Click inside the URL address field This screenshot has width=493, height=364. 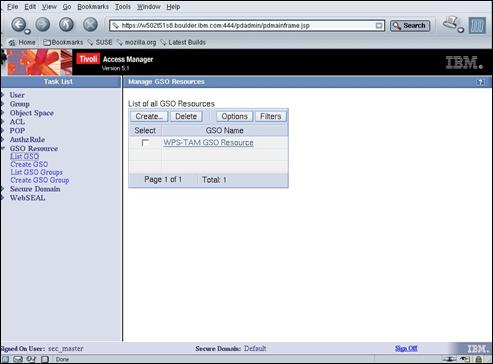(x=247, y=26)
